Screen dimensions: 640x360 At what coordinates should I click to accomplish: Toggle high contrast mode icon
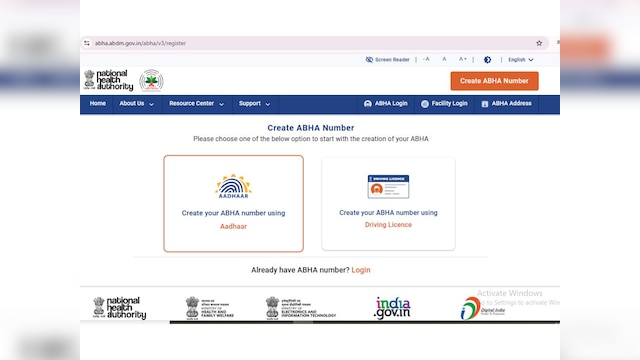coord(487,60)
